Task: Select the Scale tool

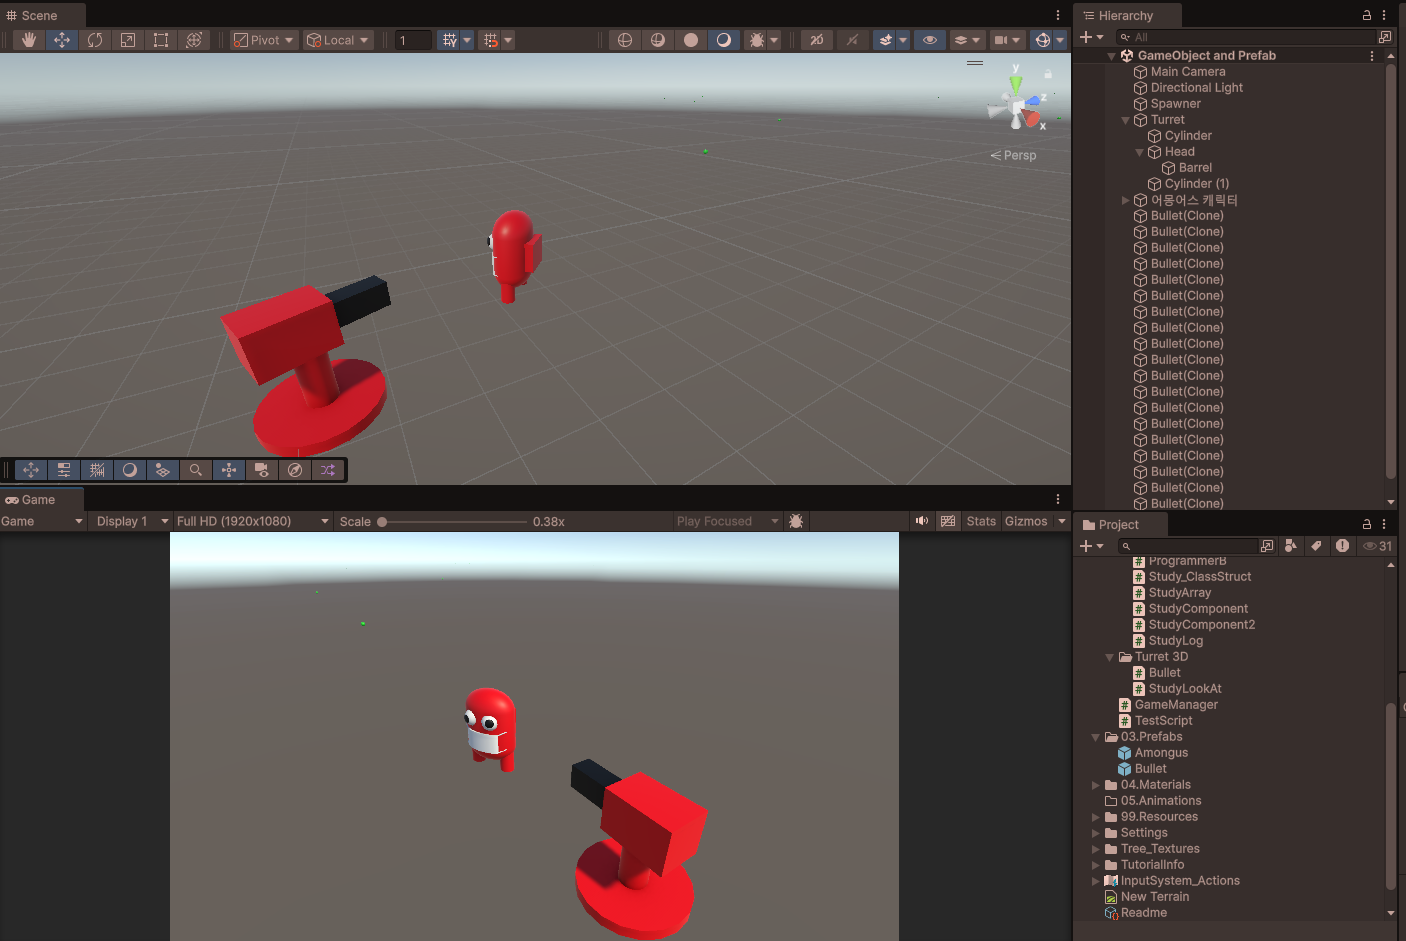Action: coord(128,40)
